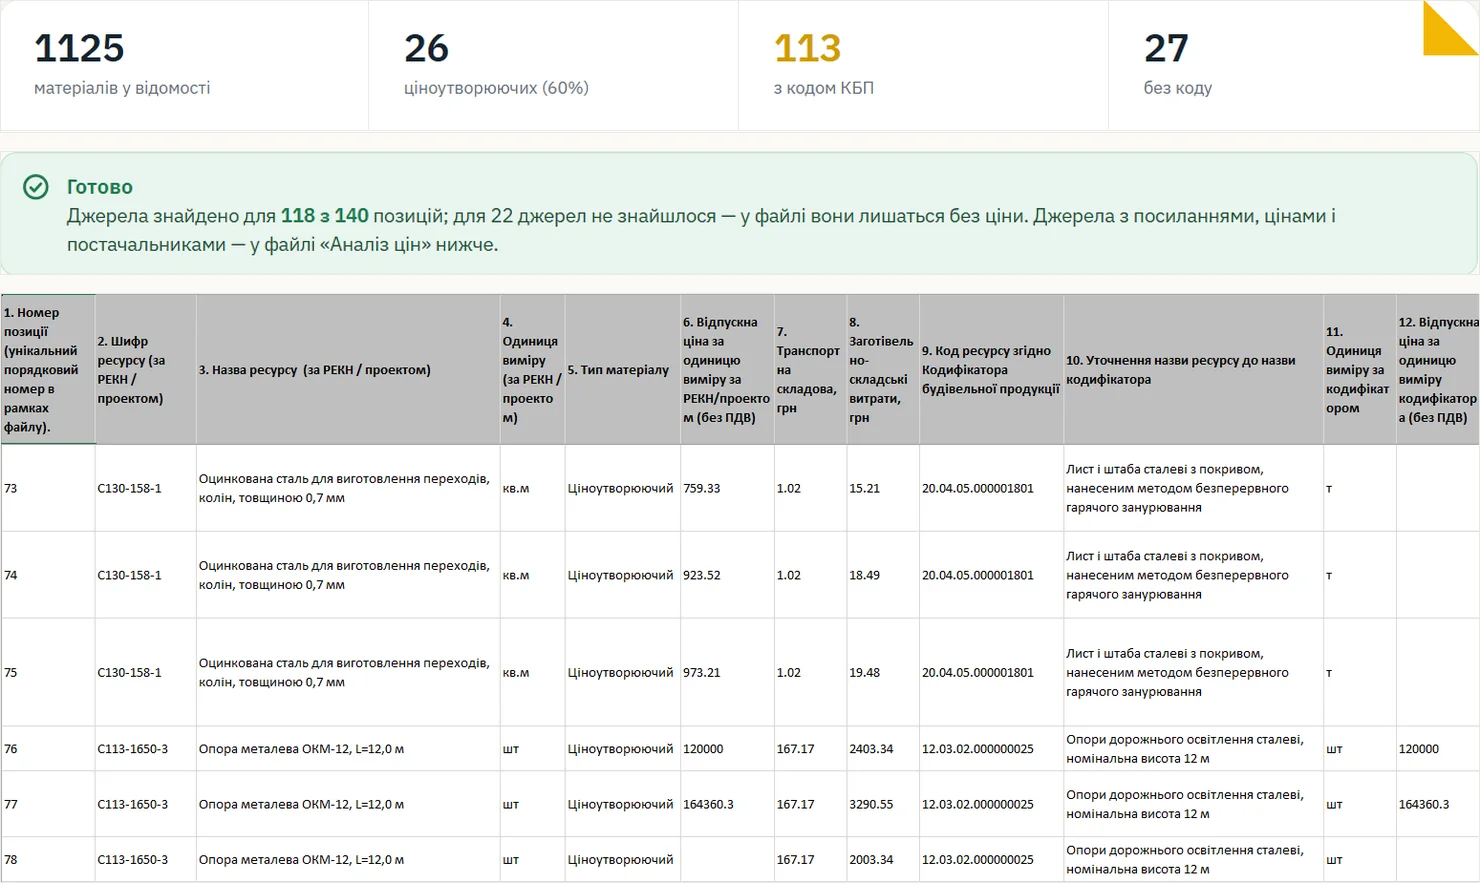Click the bold "118 з 140" count in the message
Screen dimensions: 1480x883
coord(325,216)
